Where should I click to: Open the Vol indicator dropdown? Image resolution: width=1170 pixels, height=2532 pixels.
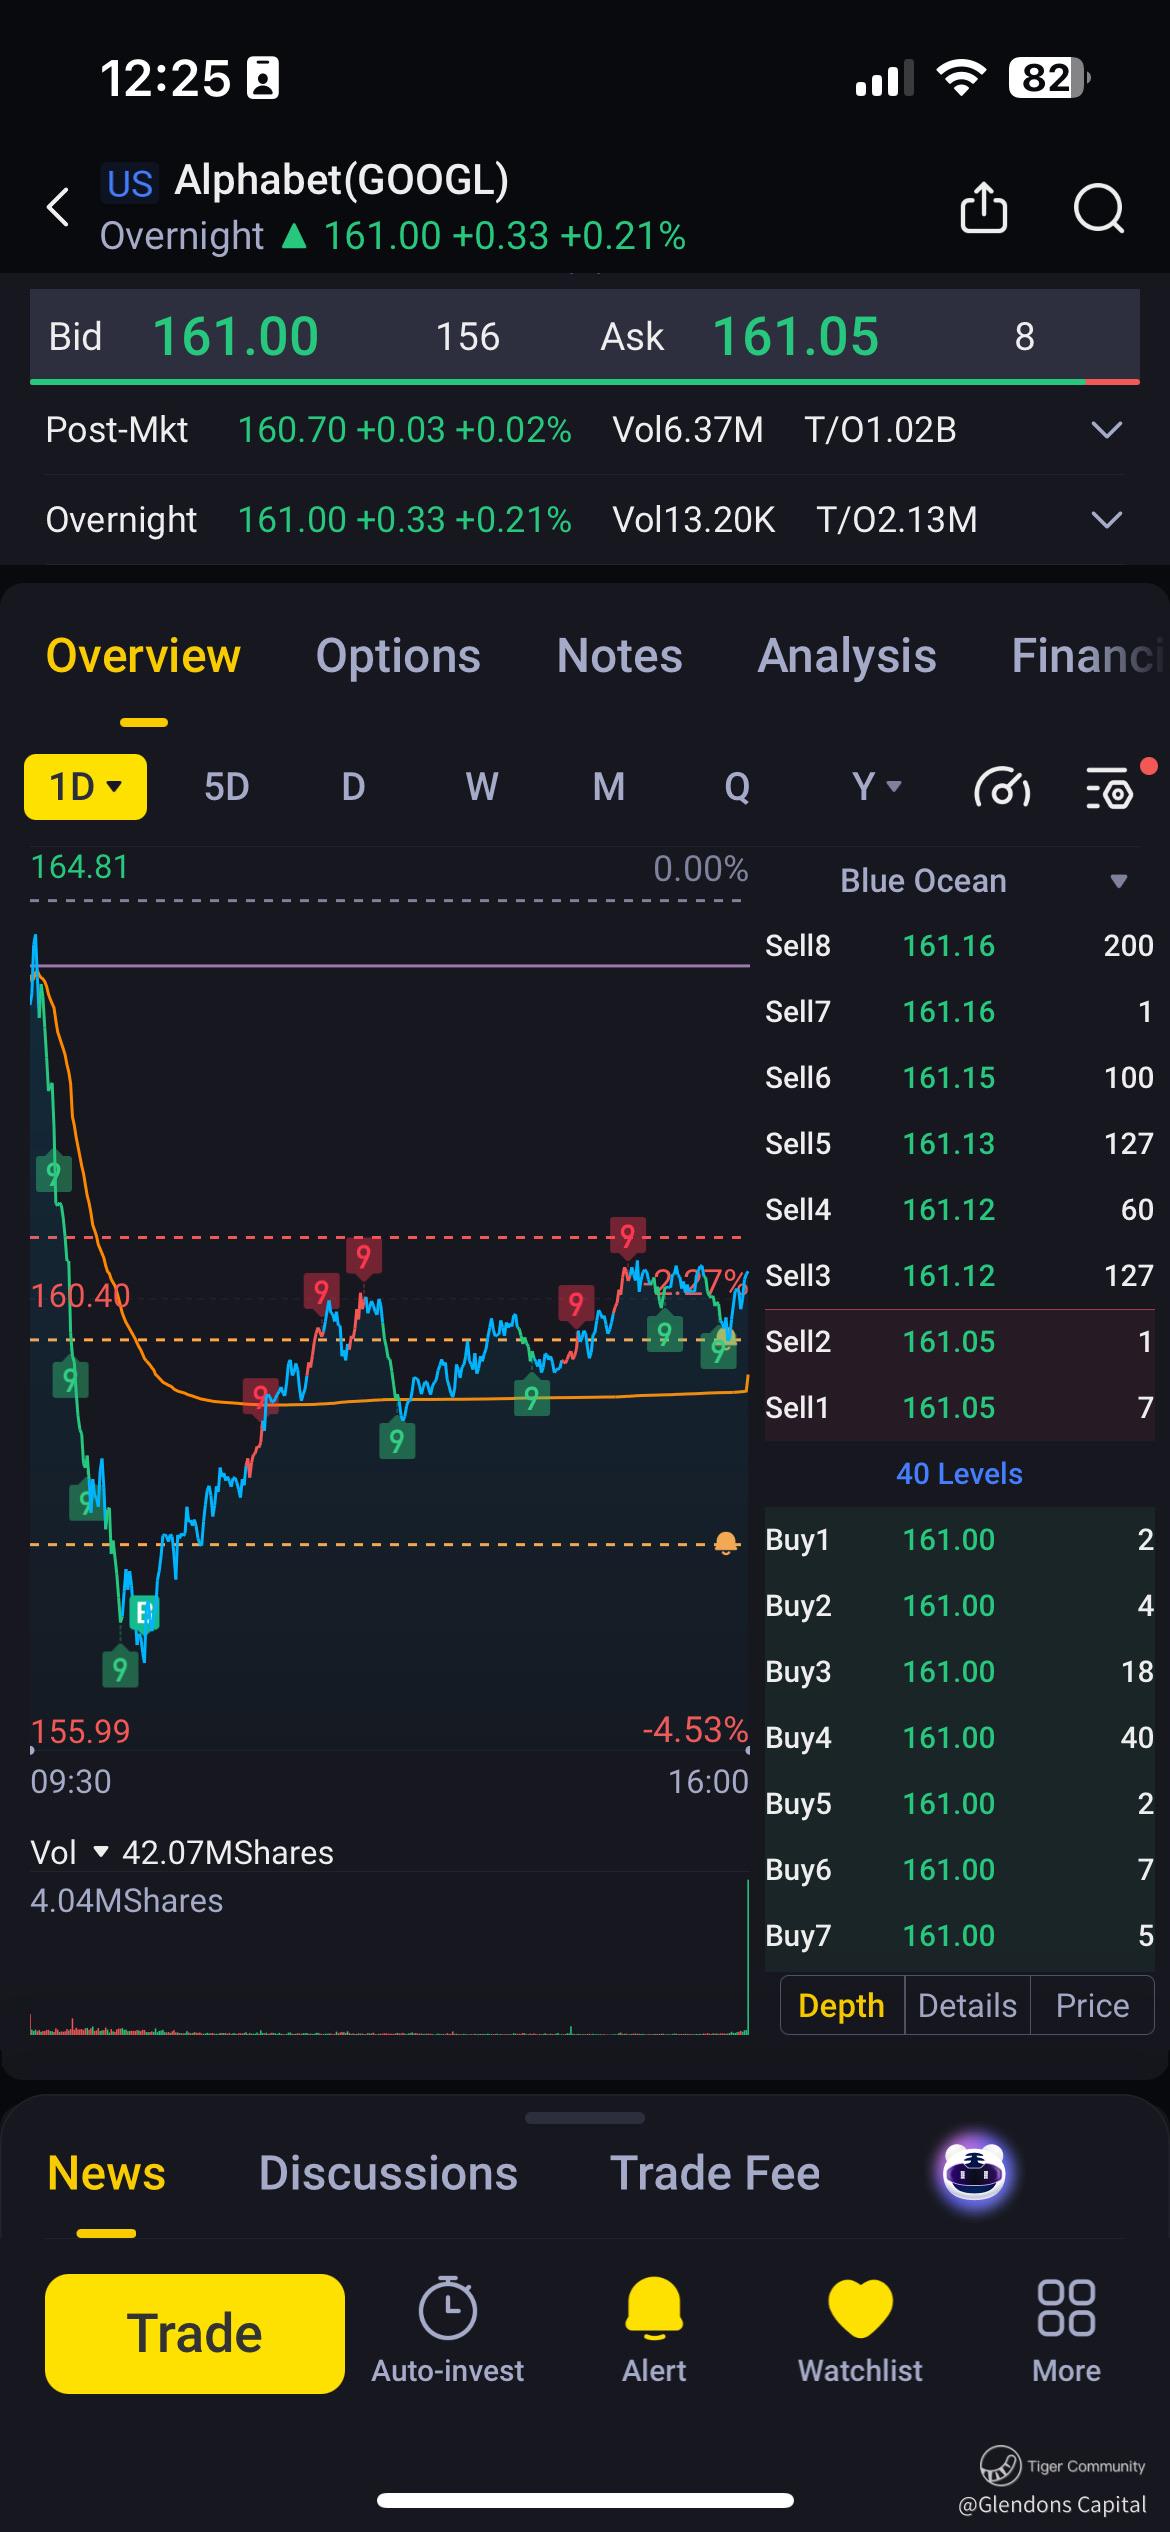[x=68, y=1852]
